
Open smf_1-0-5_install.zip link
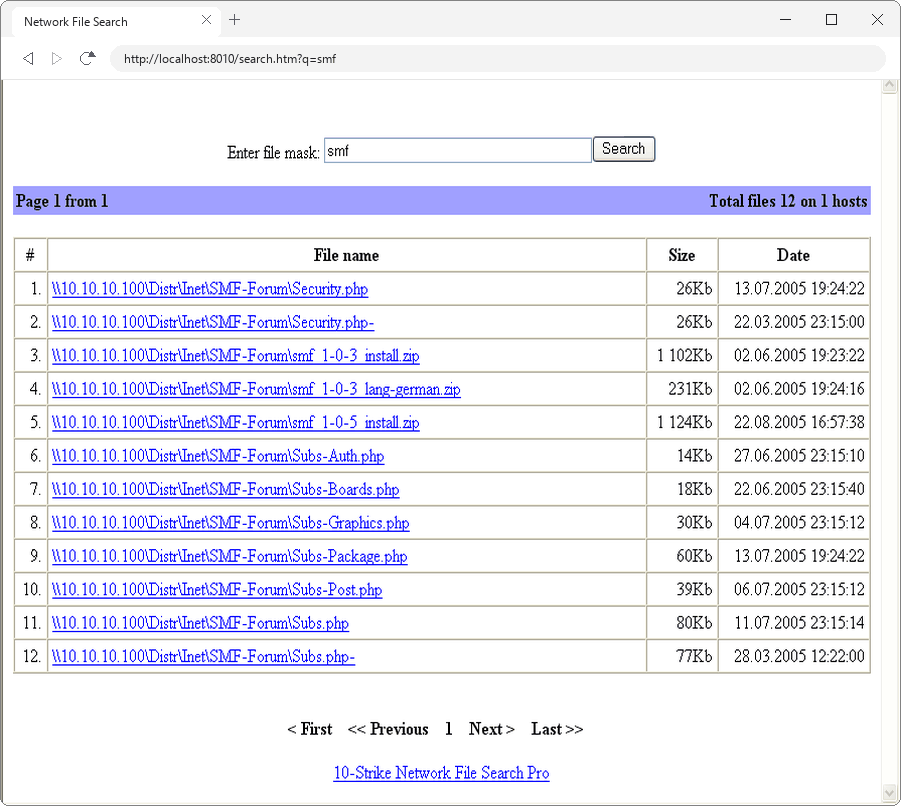236,422
